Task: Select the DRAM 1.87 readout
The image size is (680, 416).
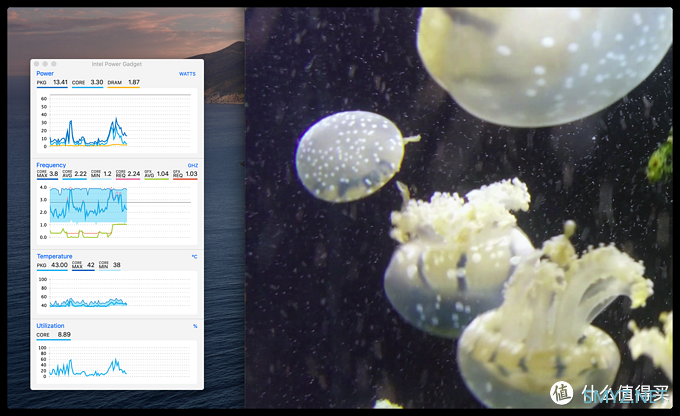Action: [124, 82]
